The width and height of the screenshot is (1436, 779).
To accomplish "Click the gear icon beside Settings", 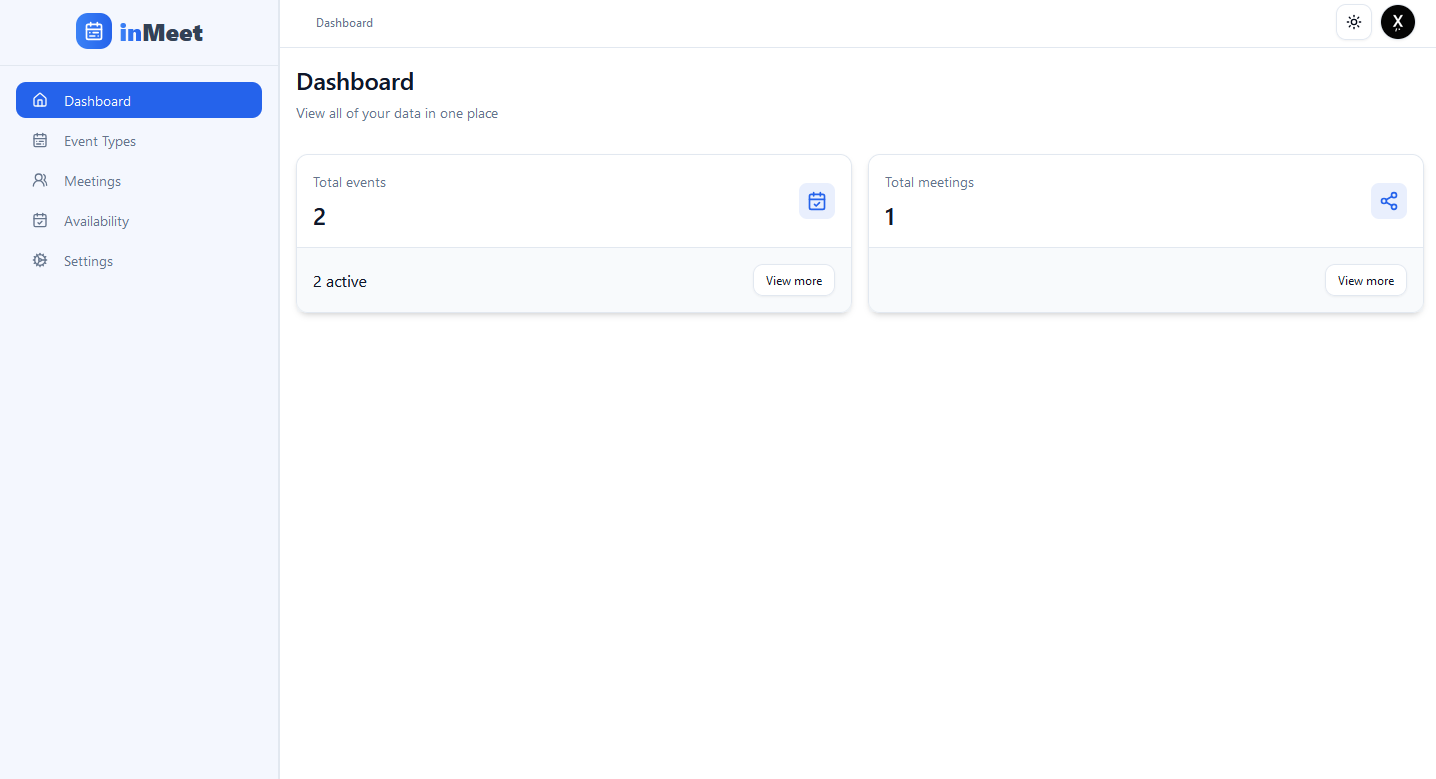I will 40,261.
